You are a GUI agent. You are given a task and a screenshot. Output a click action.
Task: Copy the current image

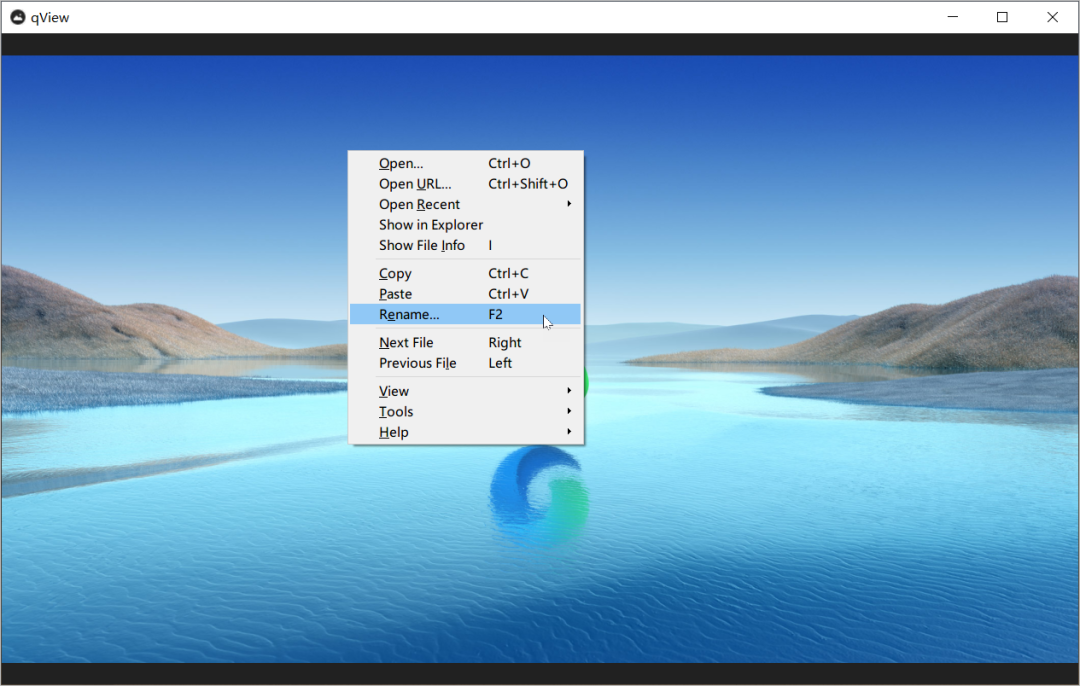394,273
